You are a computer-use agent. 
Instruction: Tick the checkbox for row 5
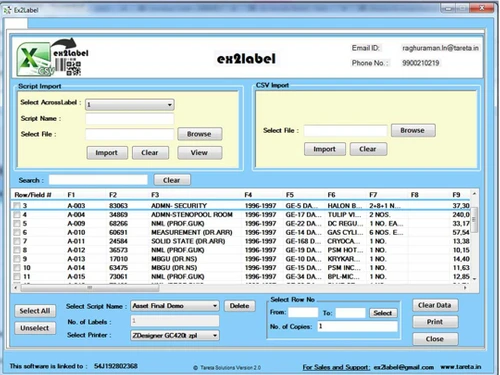pos(17,223)
